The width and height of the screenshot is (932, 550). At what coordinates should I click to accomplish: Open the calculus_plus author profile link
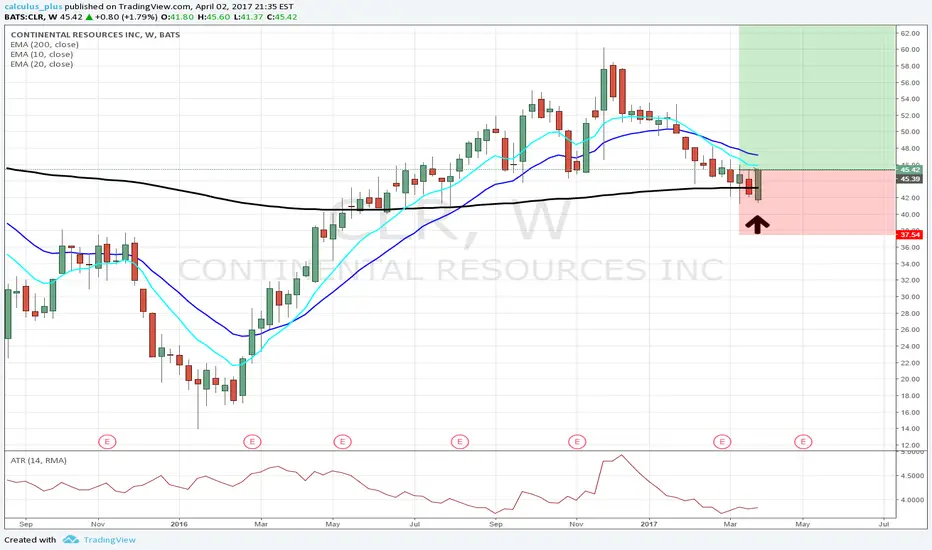pyautogui.click(x=33, y=7)
